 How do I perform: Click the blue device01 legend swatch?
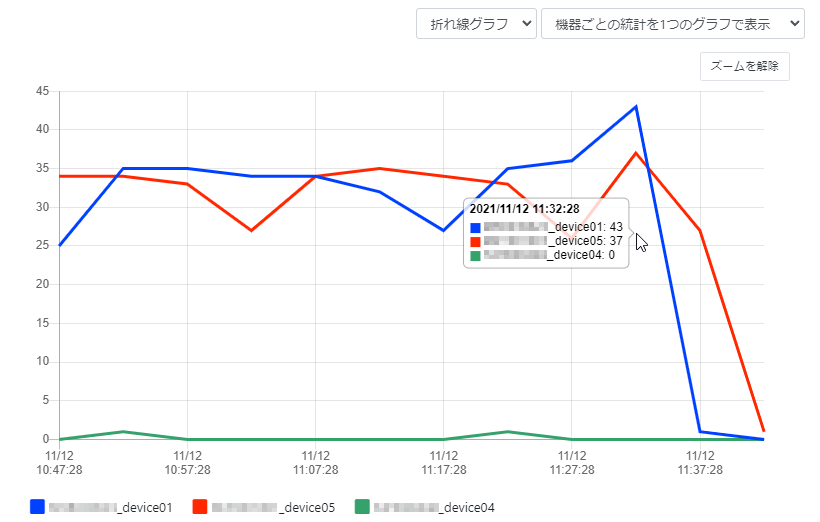(x=38, y=507)
